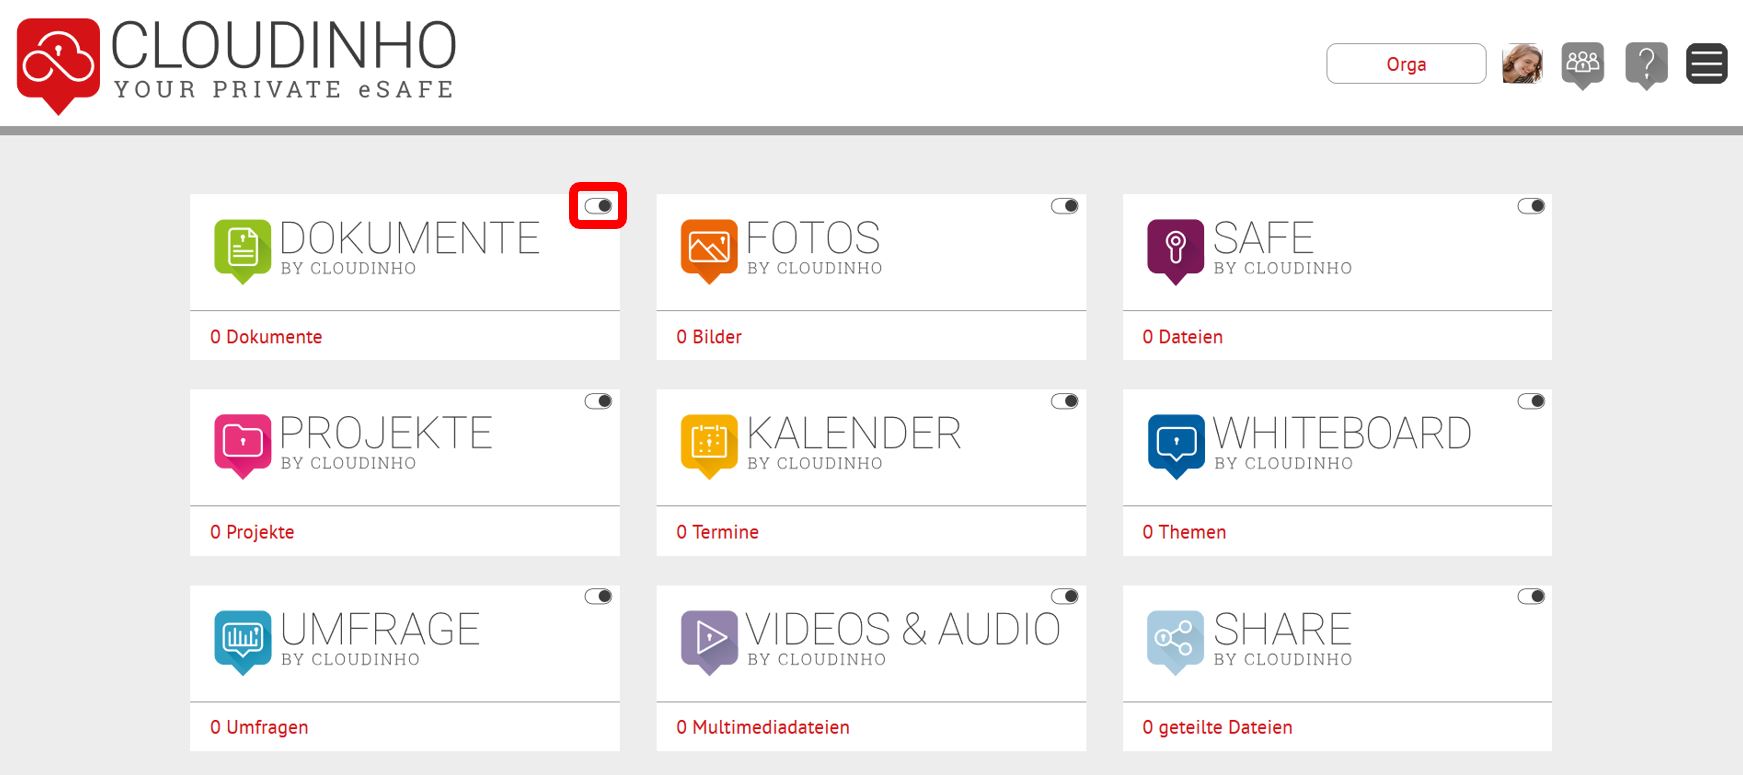Screen dimensions: 1743x775
Task: Toggle the Projekte module switch
Action: (598, 401)
